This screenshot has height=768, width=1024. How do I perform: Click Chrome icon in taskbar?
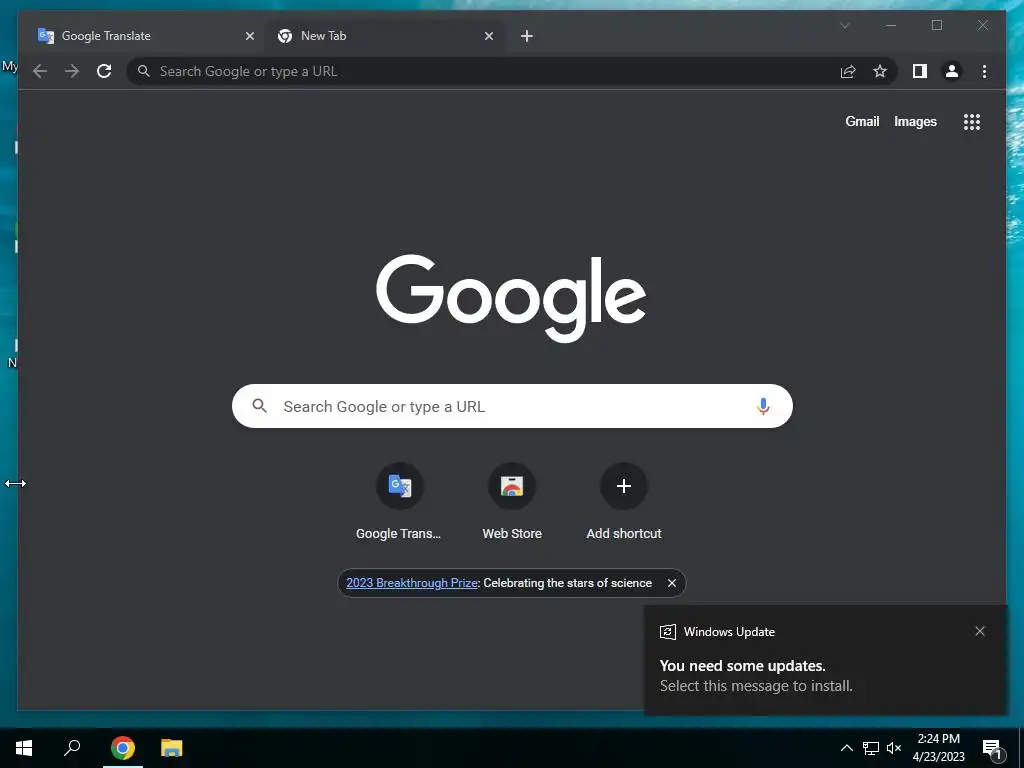(x=122, y=748)
